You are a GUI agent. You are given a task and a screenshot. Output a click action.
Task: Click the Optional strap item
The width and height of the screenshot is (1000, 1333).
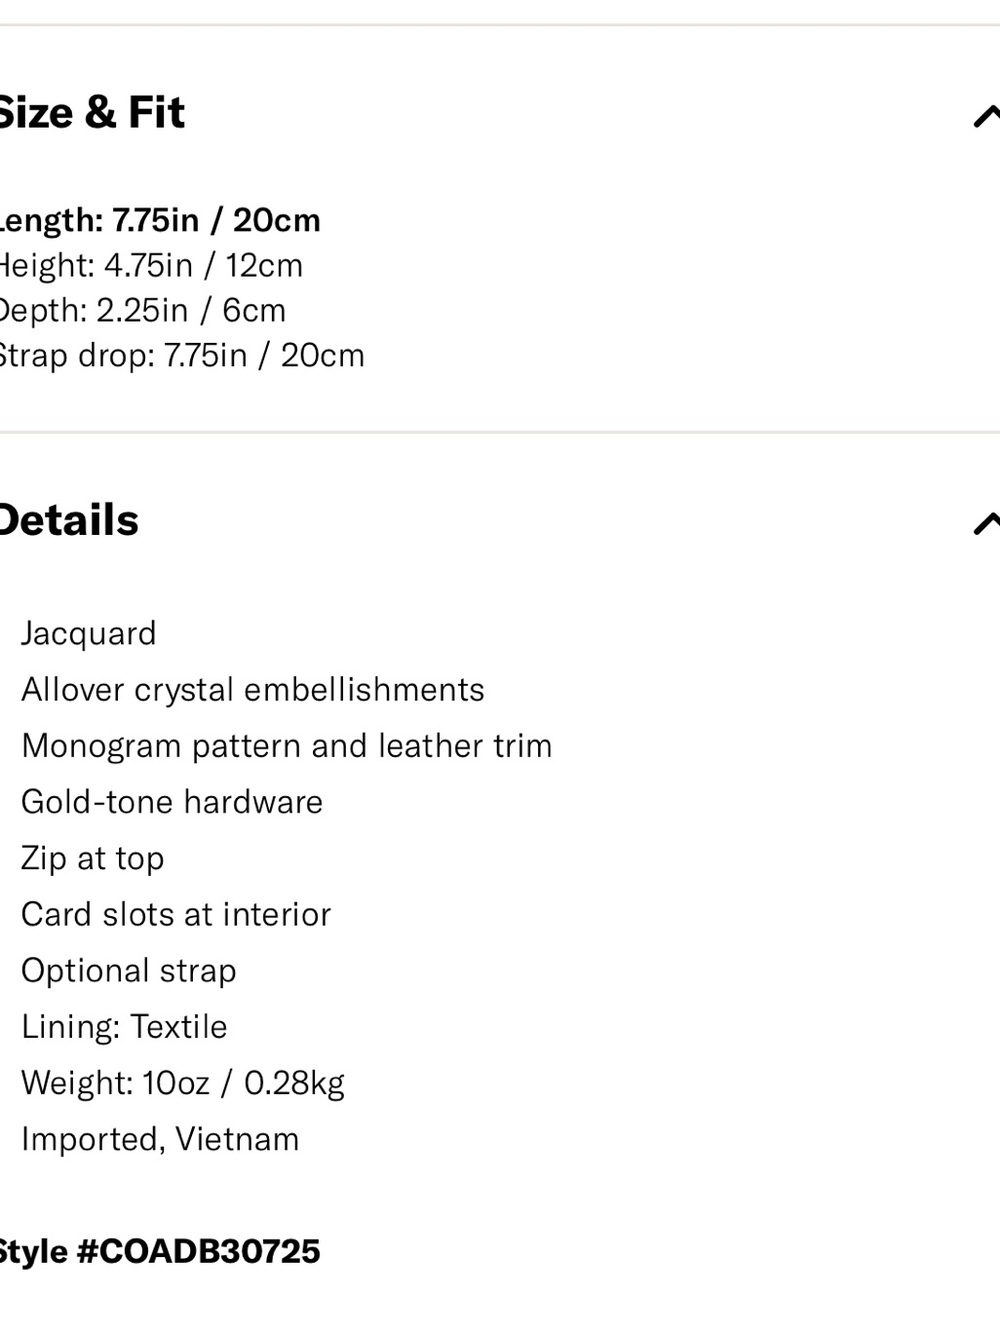click(129, 971)
